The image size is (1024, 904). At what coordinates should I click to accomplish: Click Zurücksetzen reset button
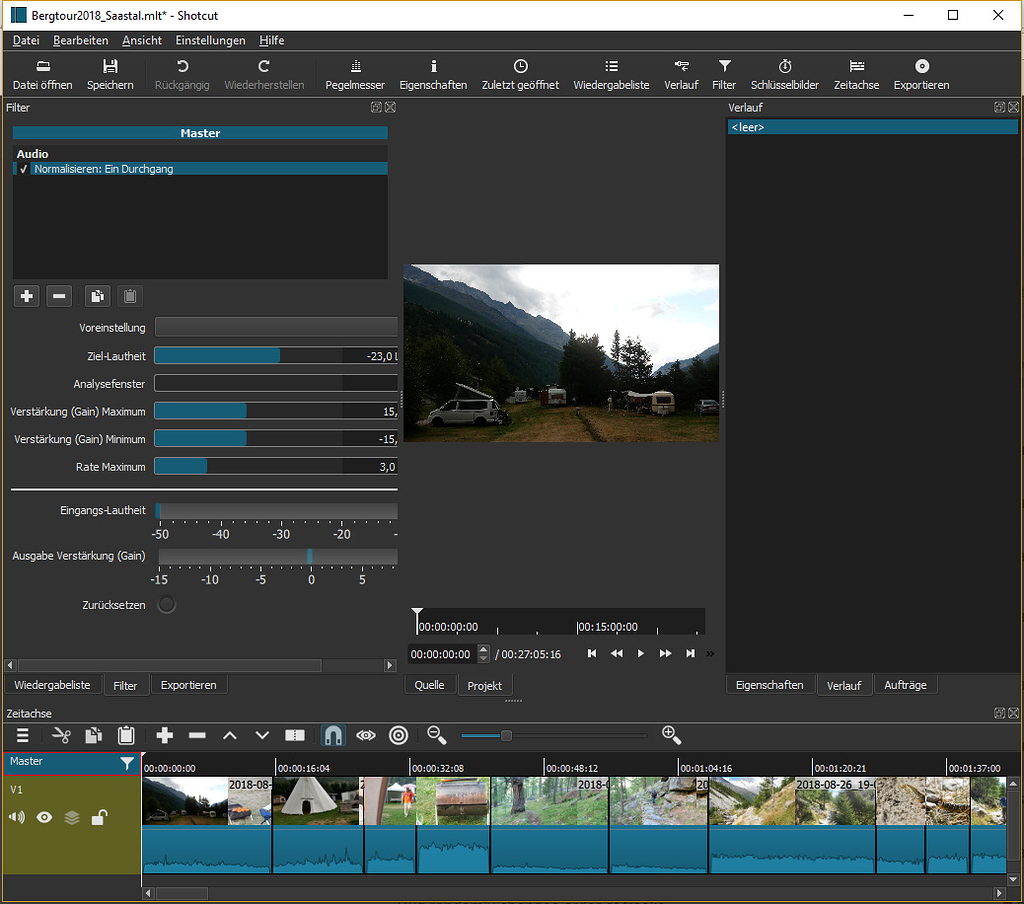[167, 605]
